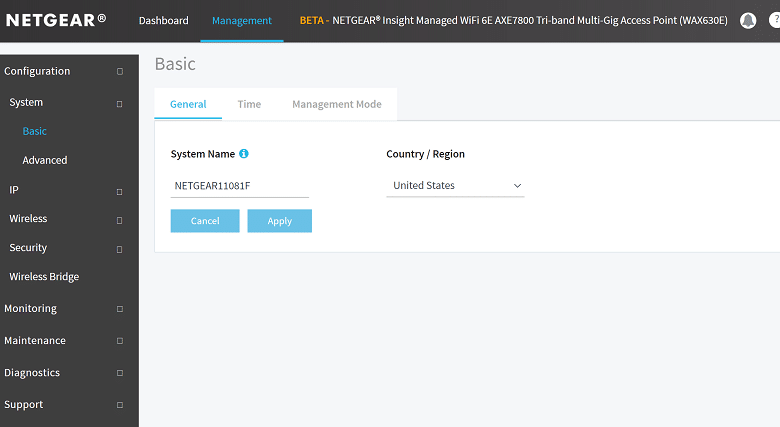Screen dimensions: 780x427
Task: Switch to the Time tab
Action: click(x=249, y=104)
